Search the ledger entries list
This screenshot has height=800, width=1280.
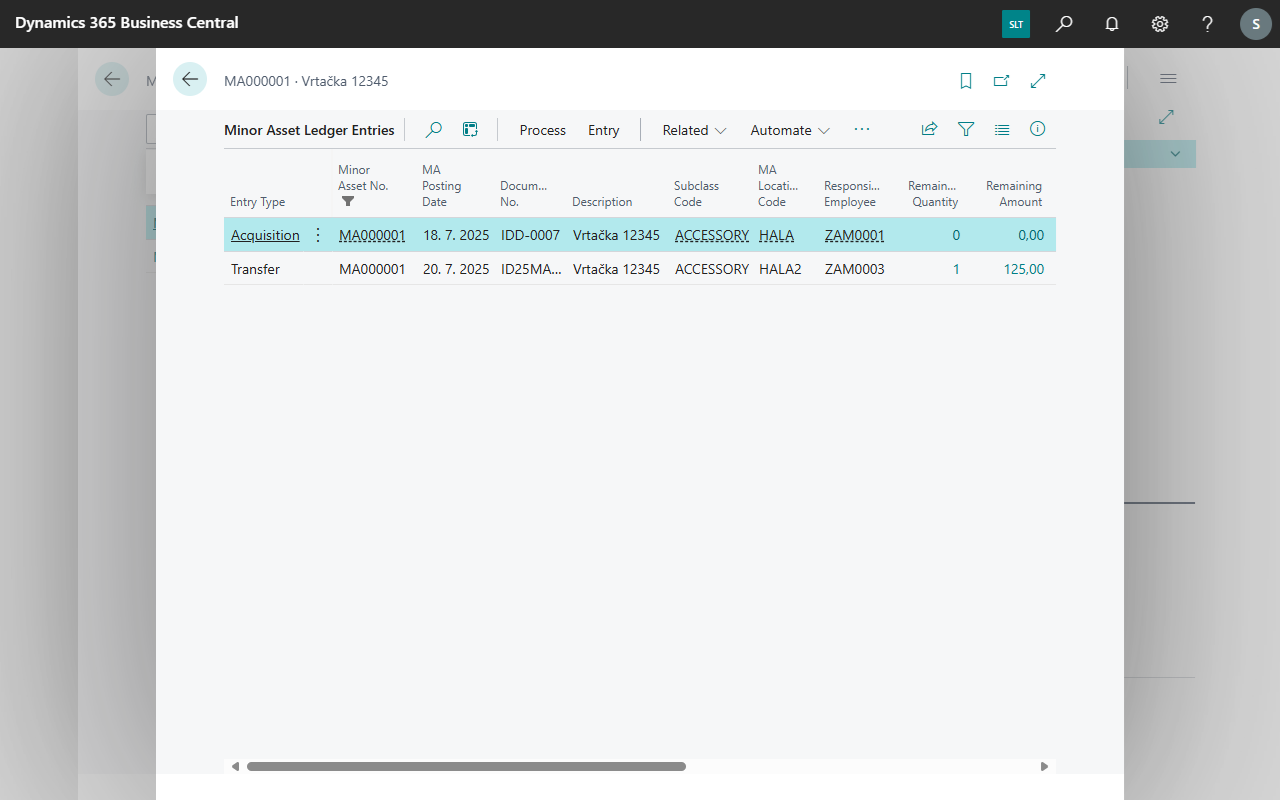[434, 130]
